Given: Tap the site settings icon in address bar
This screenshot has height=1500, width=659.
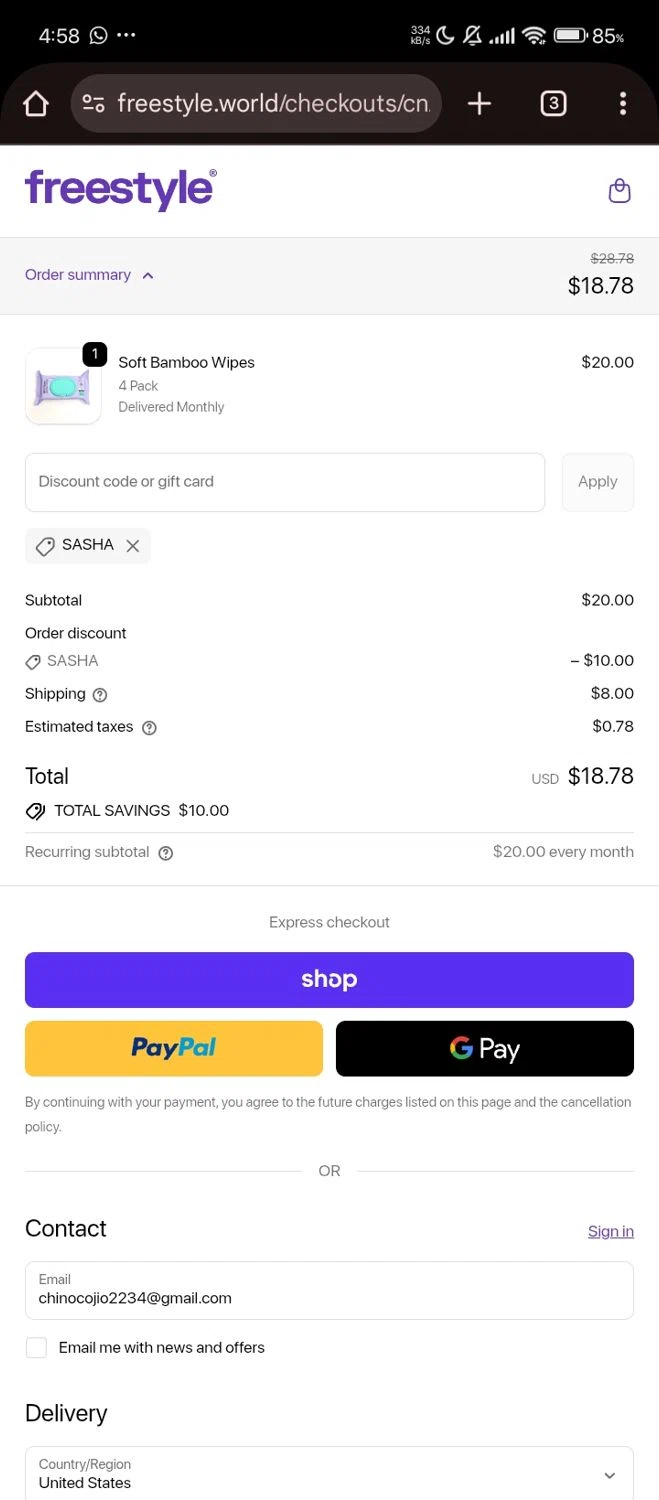Looking at the screenshot, I should (x=94, y=103).
